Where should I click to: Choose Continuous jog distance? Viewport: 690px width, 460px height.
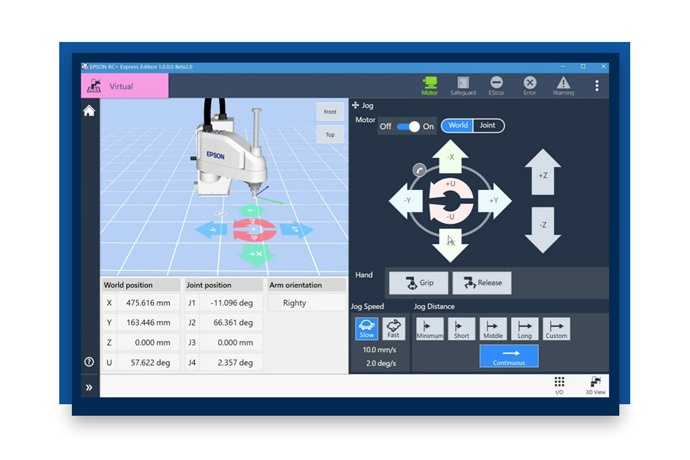tap(509, 356)
